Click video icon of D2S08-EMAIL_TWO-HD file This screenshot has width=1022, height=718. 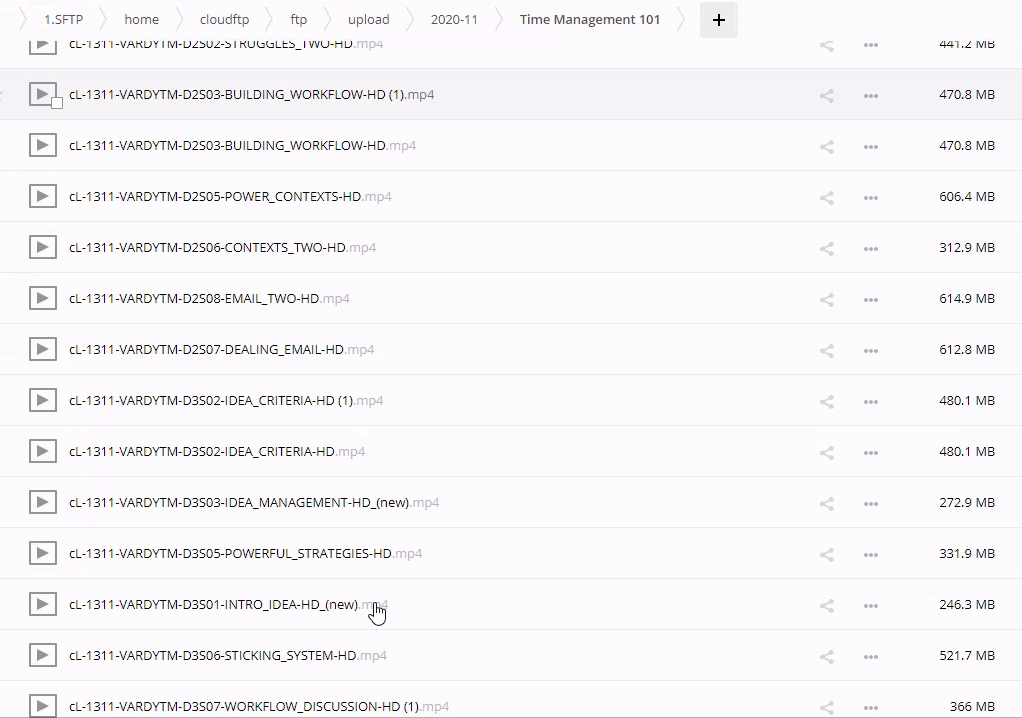click(x=42, y=298)
